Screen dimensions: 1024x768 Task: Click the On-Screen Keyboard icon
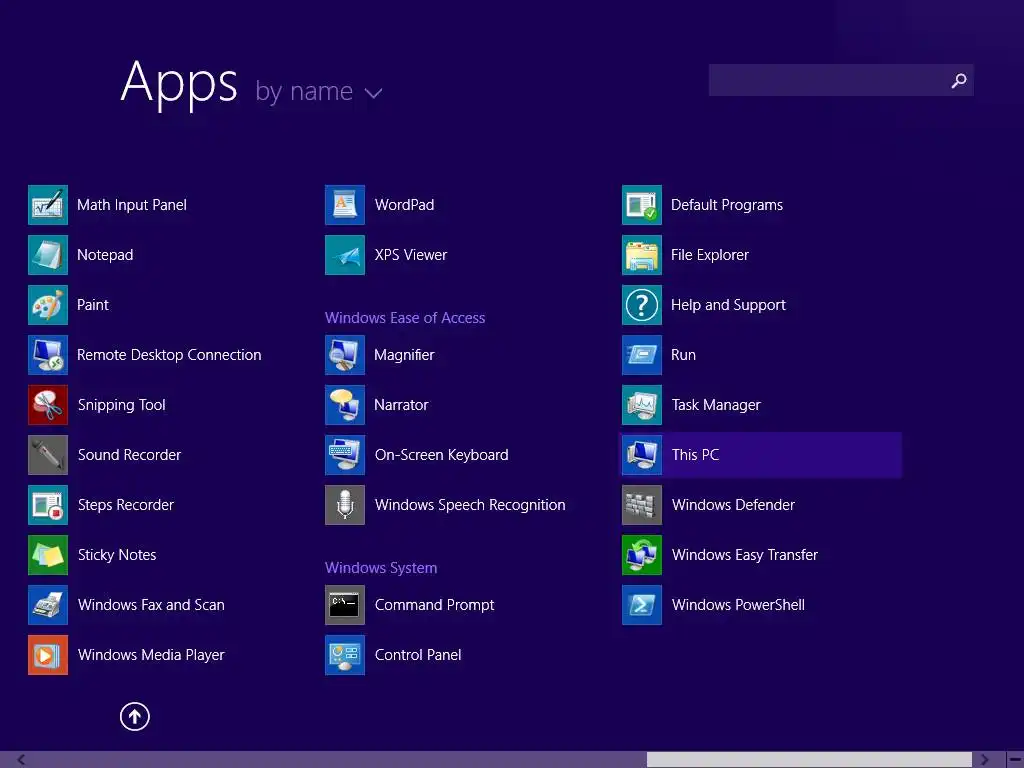(x=345, y=455)
